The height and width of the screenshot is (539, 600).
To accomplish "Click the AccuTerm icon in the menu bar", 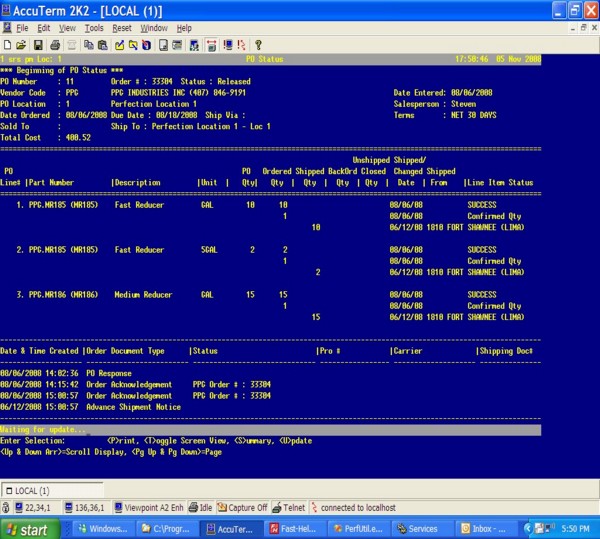I will pos(7,28).
